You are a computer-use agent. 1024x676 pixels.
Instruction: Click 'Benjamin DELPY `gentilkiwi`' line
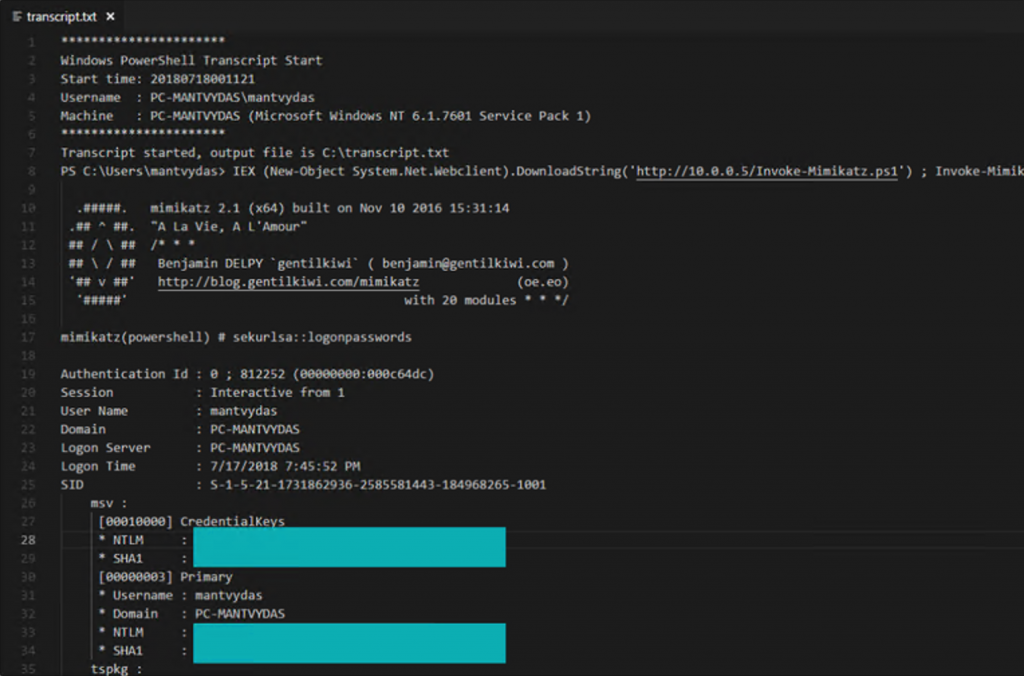point(363,263)
